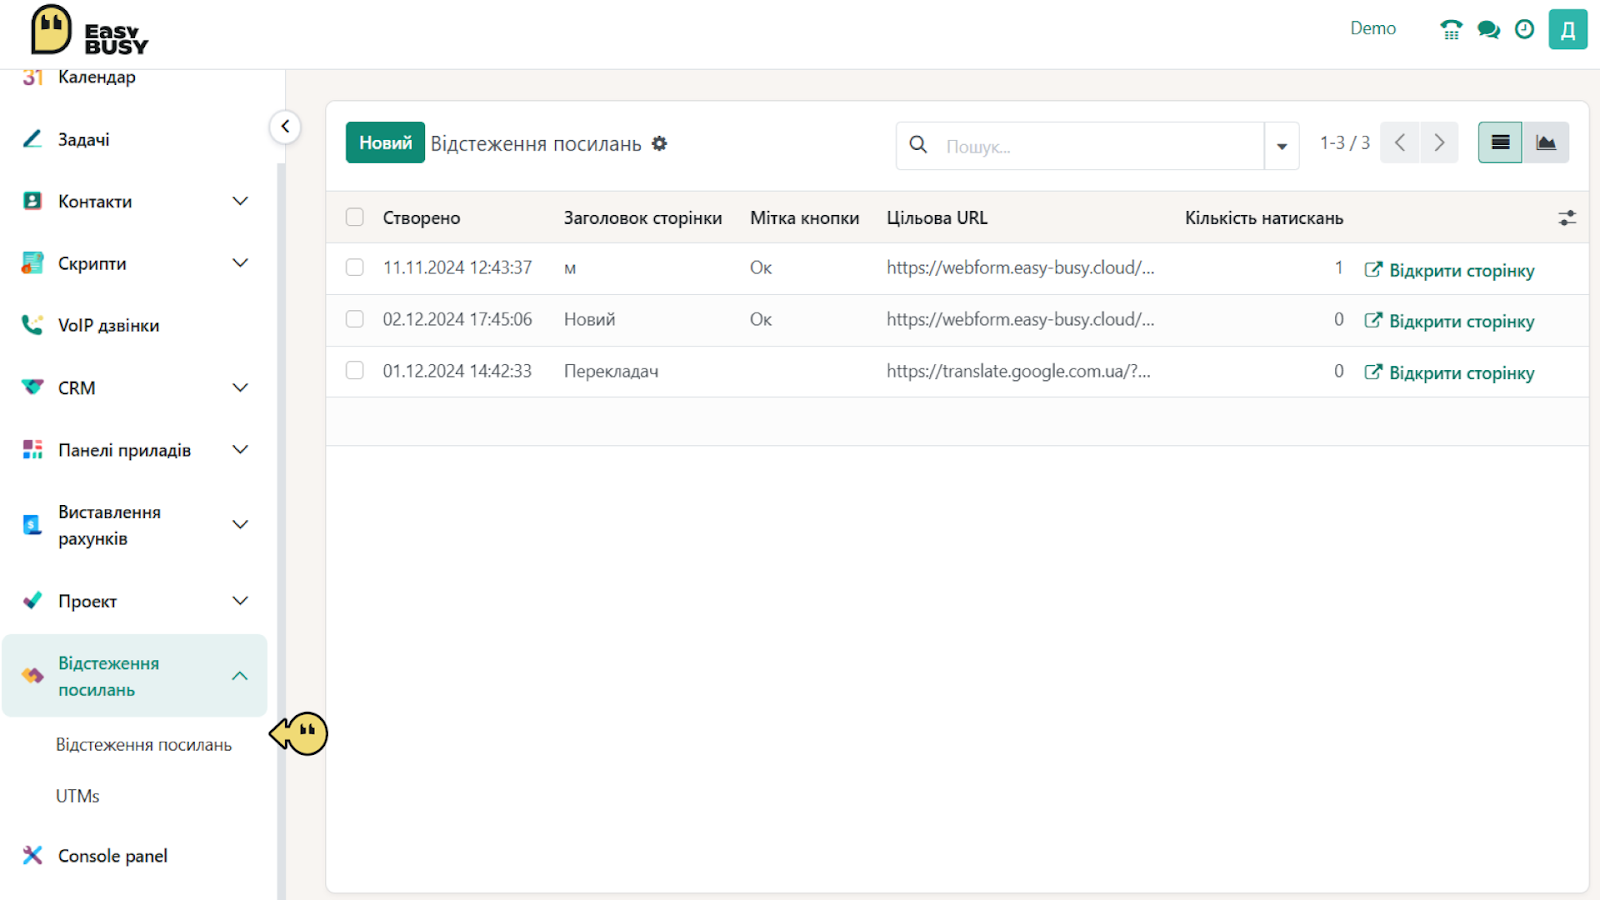Viewport: 1600px width, 900px height.
Task: Expand the Контакти menu chevron
Action: point(240,201)
